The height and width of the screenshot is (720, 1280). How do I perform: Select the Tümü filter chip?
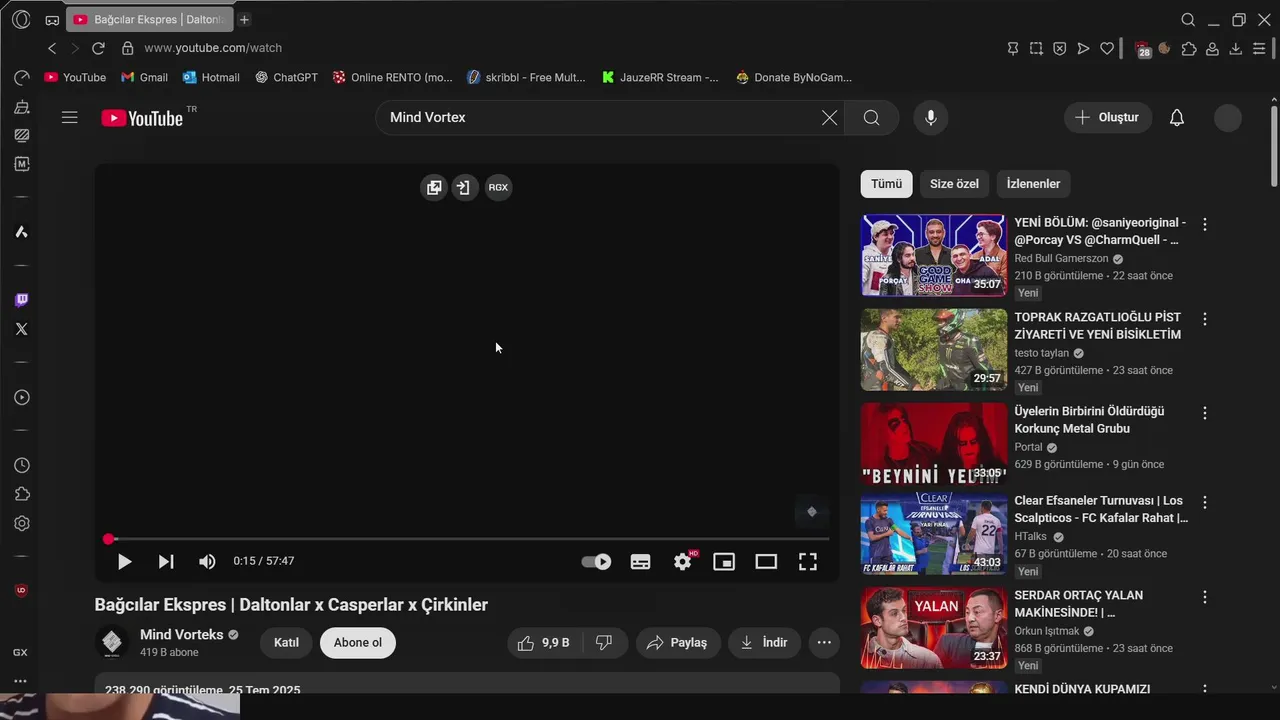point(886,184)
